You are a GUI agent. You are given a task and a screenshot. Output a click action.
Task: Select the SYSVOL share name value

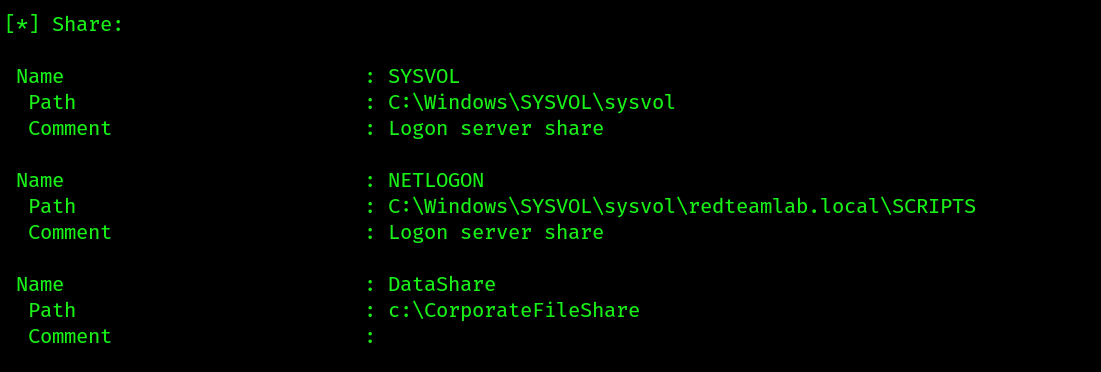click(x=424, y=77)
